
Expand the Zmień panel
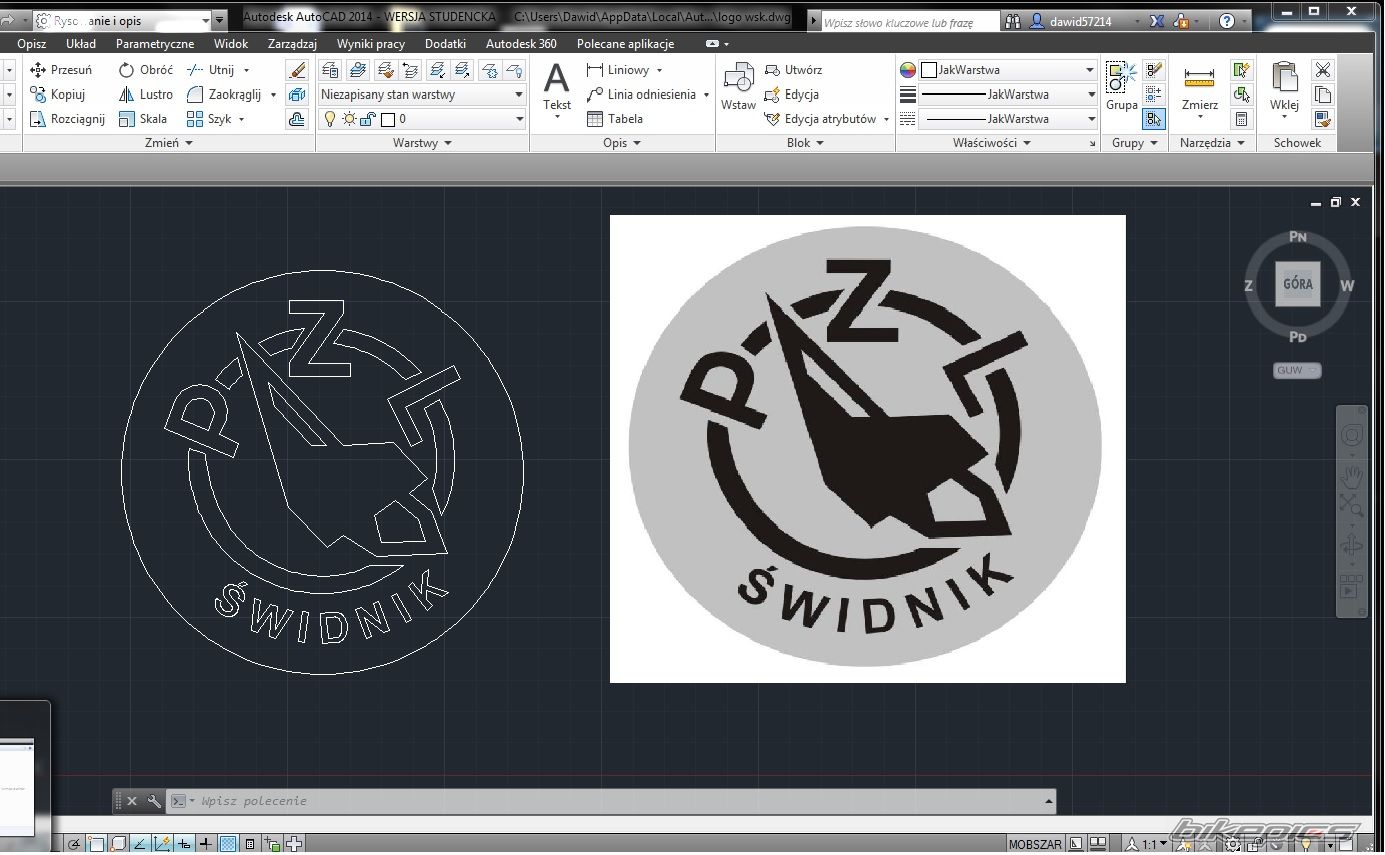[168, 143]
